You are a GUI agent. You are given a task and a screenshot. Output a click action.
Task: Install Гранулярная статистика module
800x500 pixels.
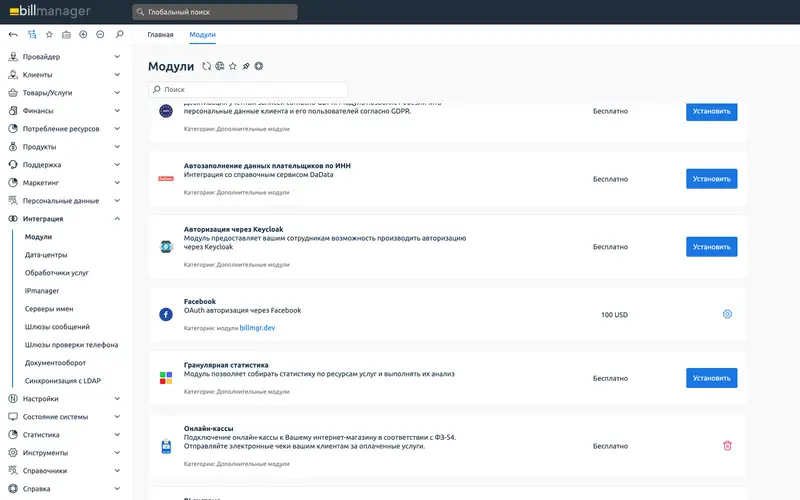coord(711,378)
